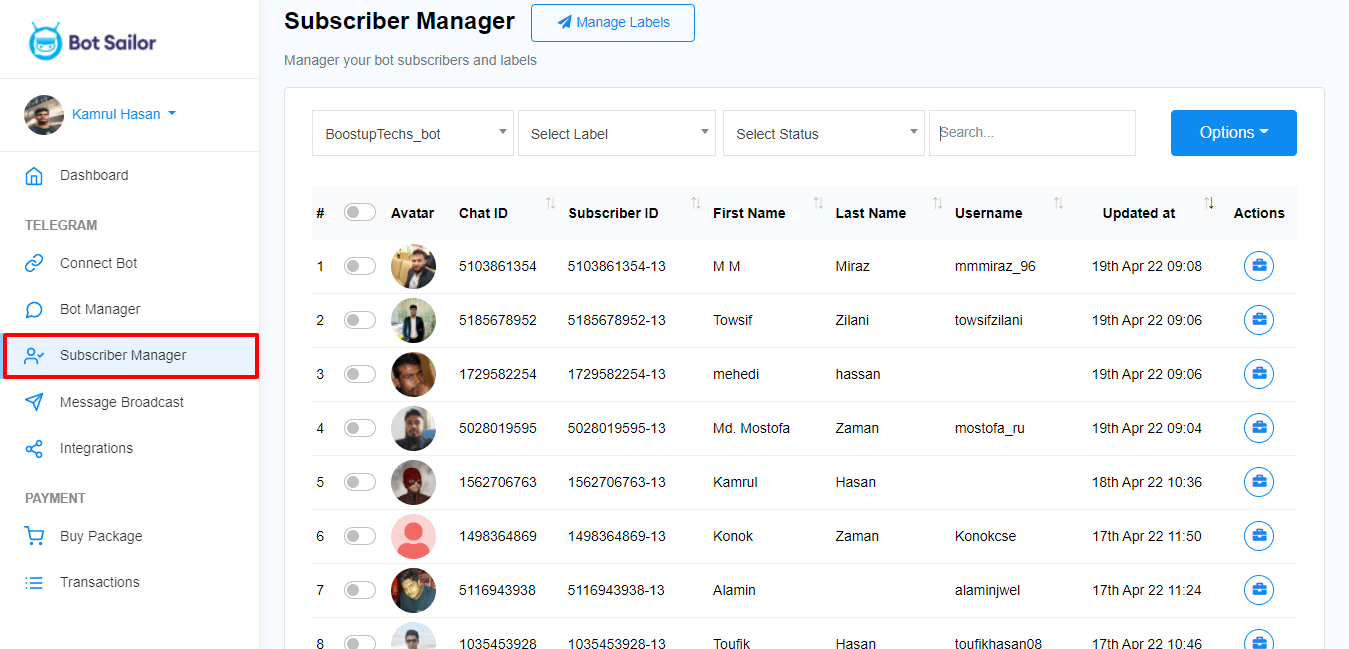Enable toggle for M M Miraz row
This screenshot has height=649, width=1349.
[360, 266]
